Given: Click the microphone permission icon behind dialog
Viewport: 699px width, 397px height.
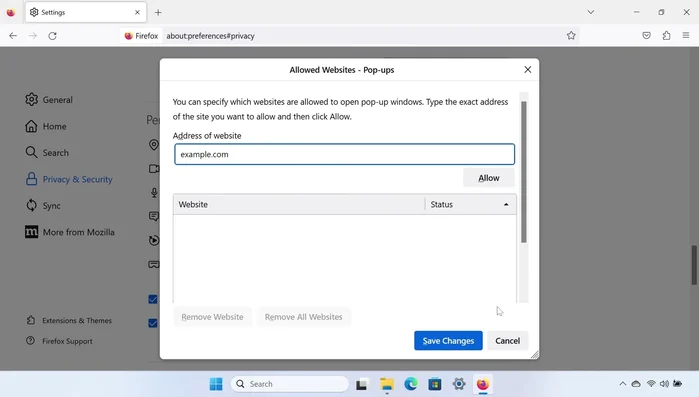Looking at the screenshot, I should [154, 192].
